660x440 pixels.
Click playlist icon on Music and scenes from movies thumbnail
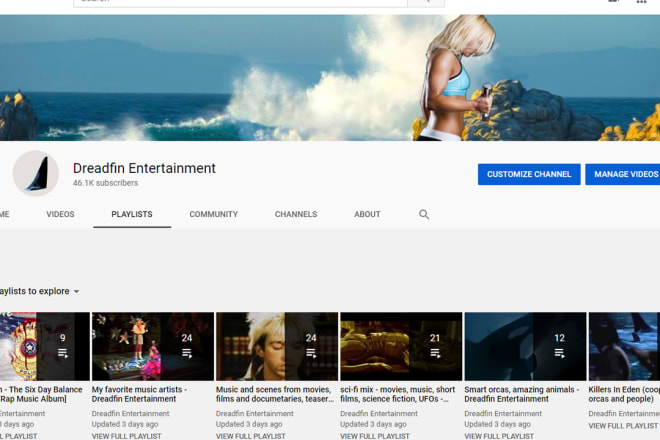pos(311,353)
